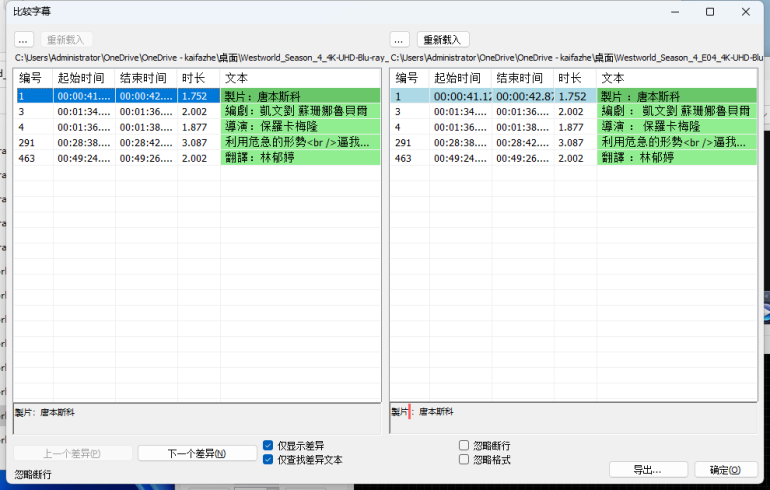Click left row 291 number cell
The height and width of the screenshot is (490, 770).
coord(33,142)
